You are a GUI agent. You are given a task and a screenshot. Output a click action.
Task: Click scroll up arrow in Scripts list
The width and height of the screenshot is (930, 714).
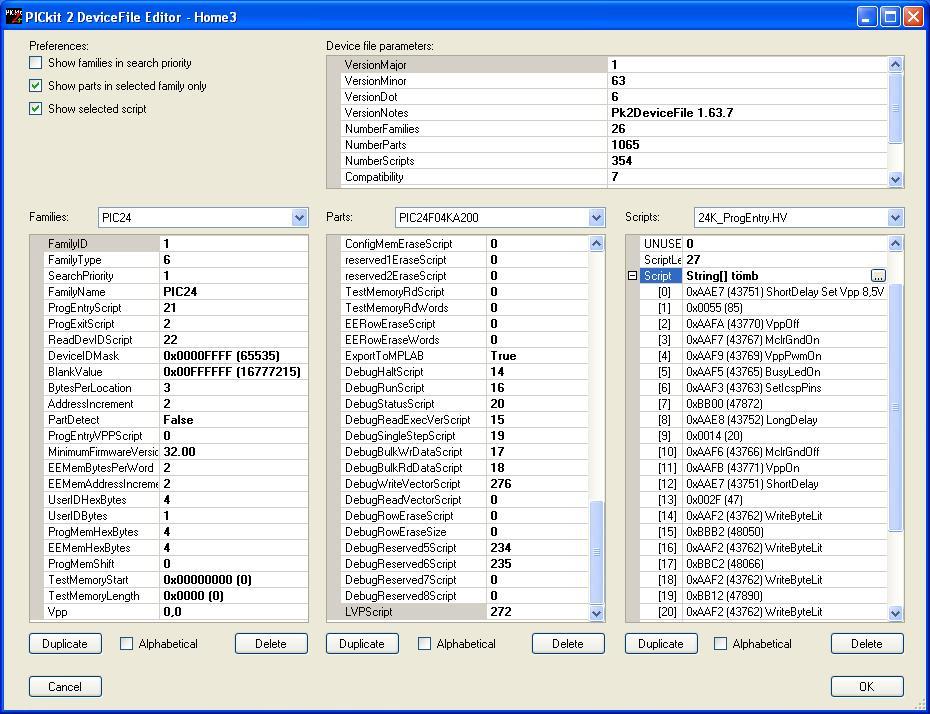[896, 243]
